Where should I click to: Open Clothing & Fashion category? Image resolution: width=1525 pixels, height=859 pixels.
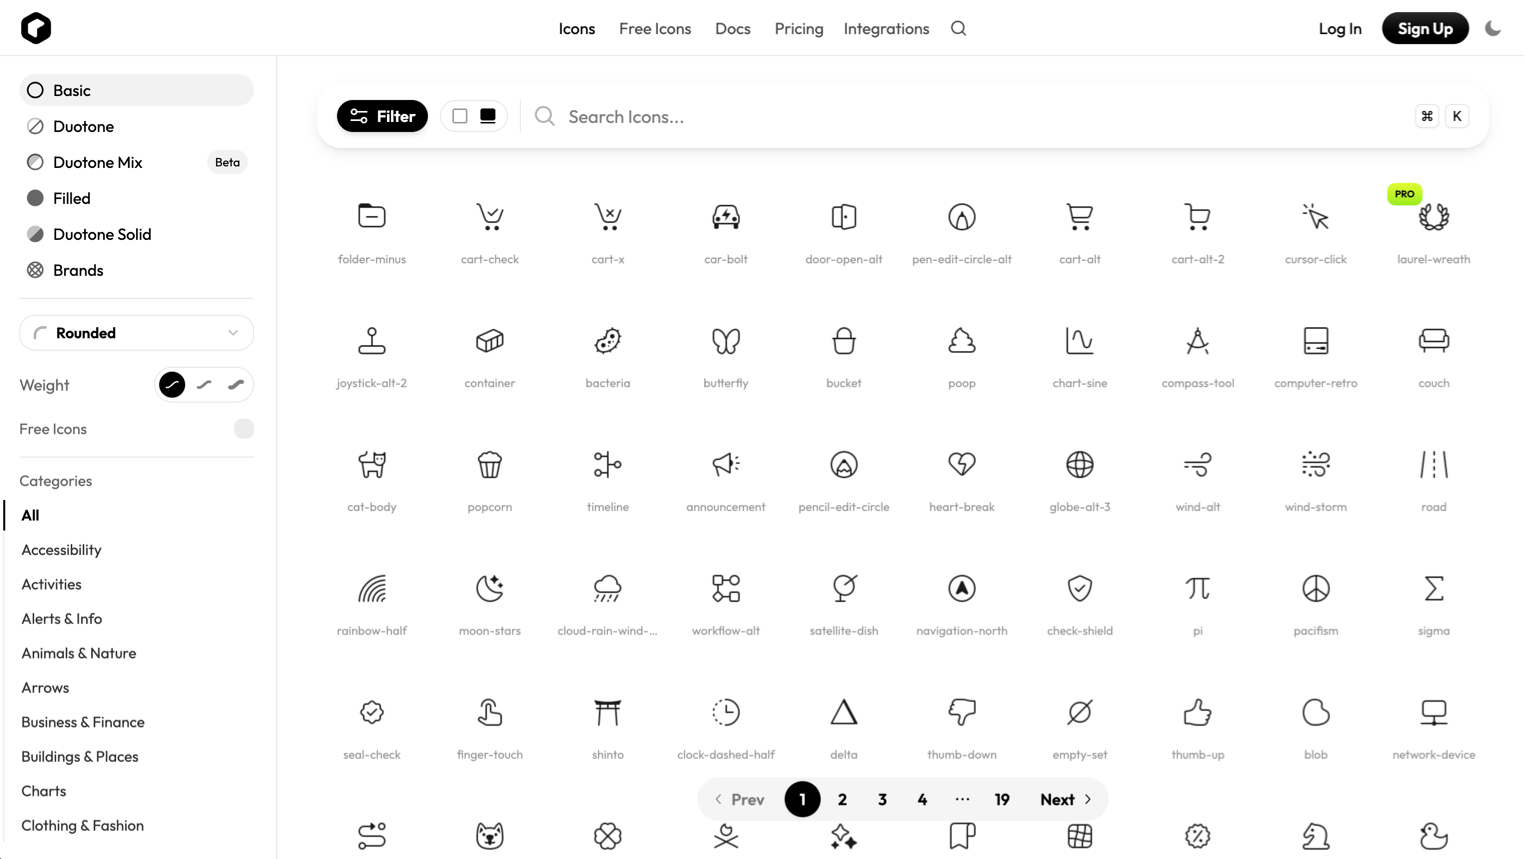coord(83,825)
